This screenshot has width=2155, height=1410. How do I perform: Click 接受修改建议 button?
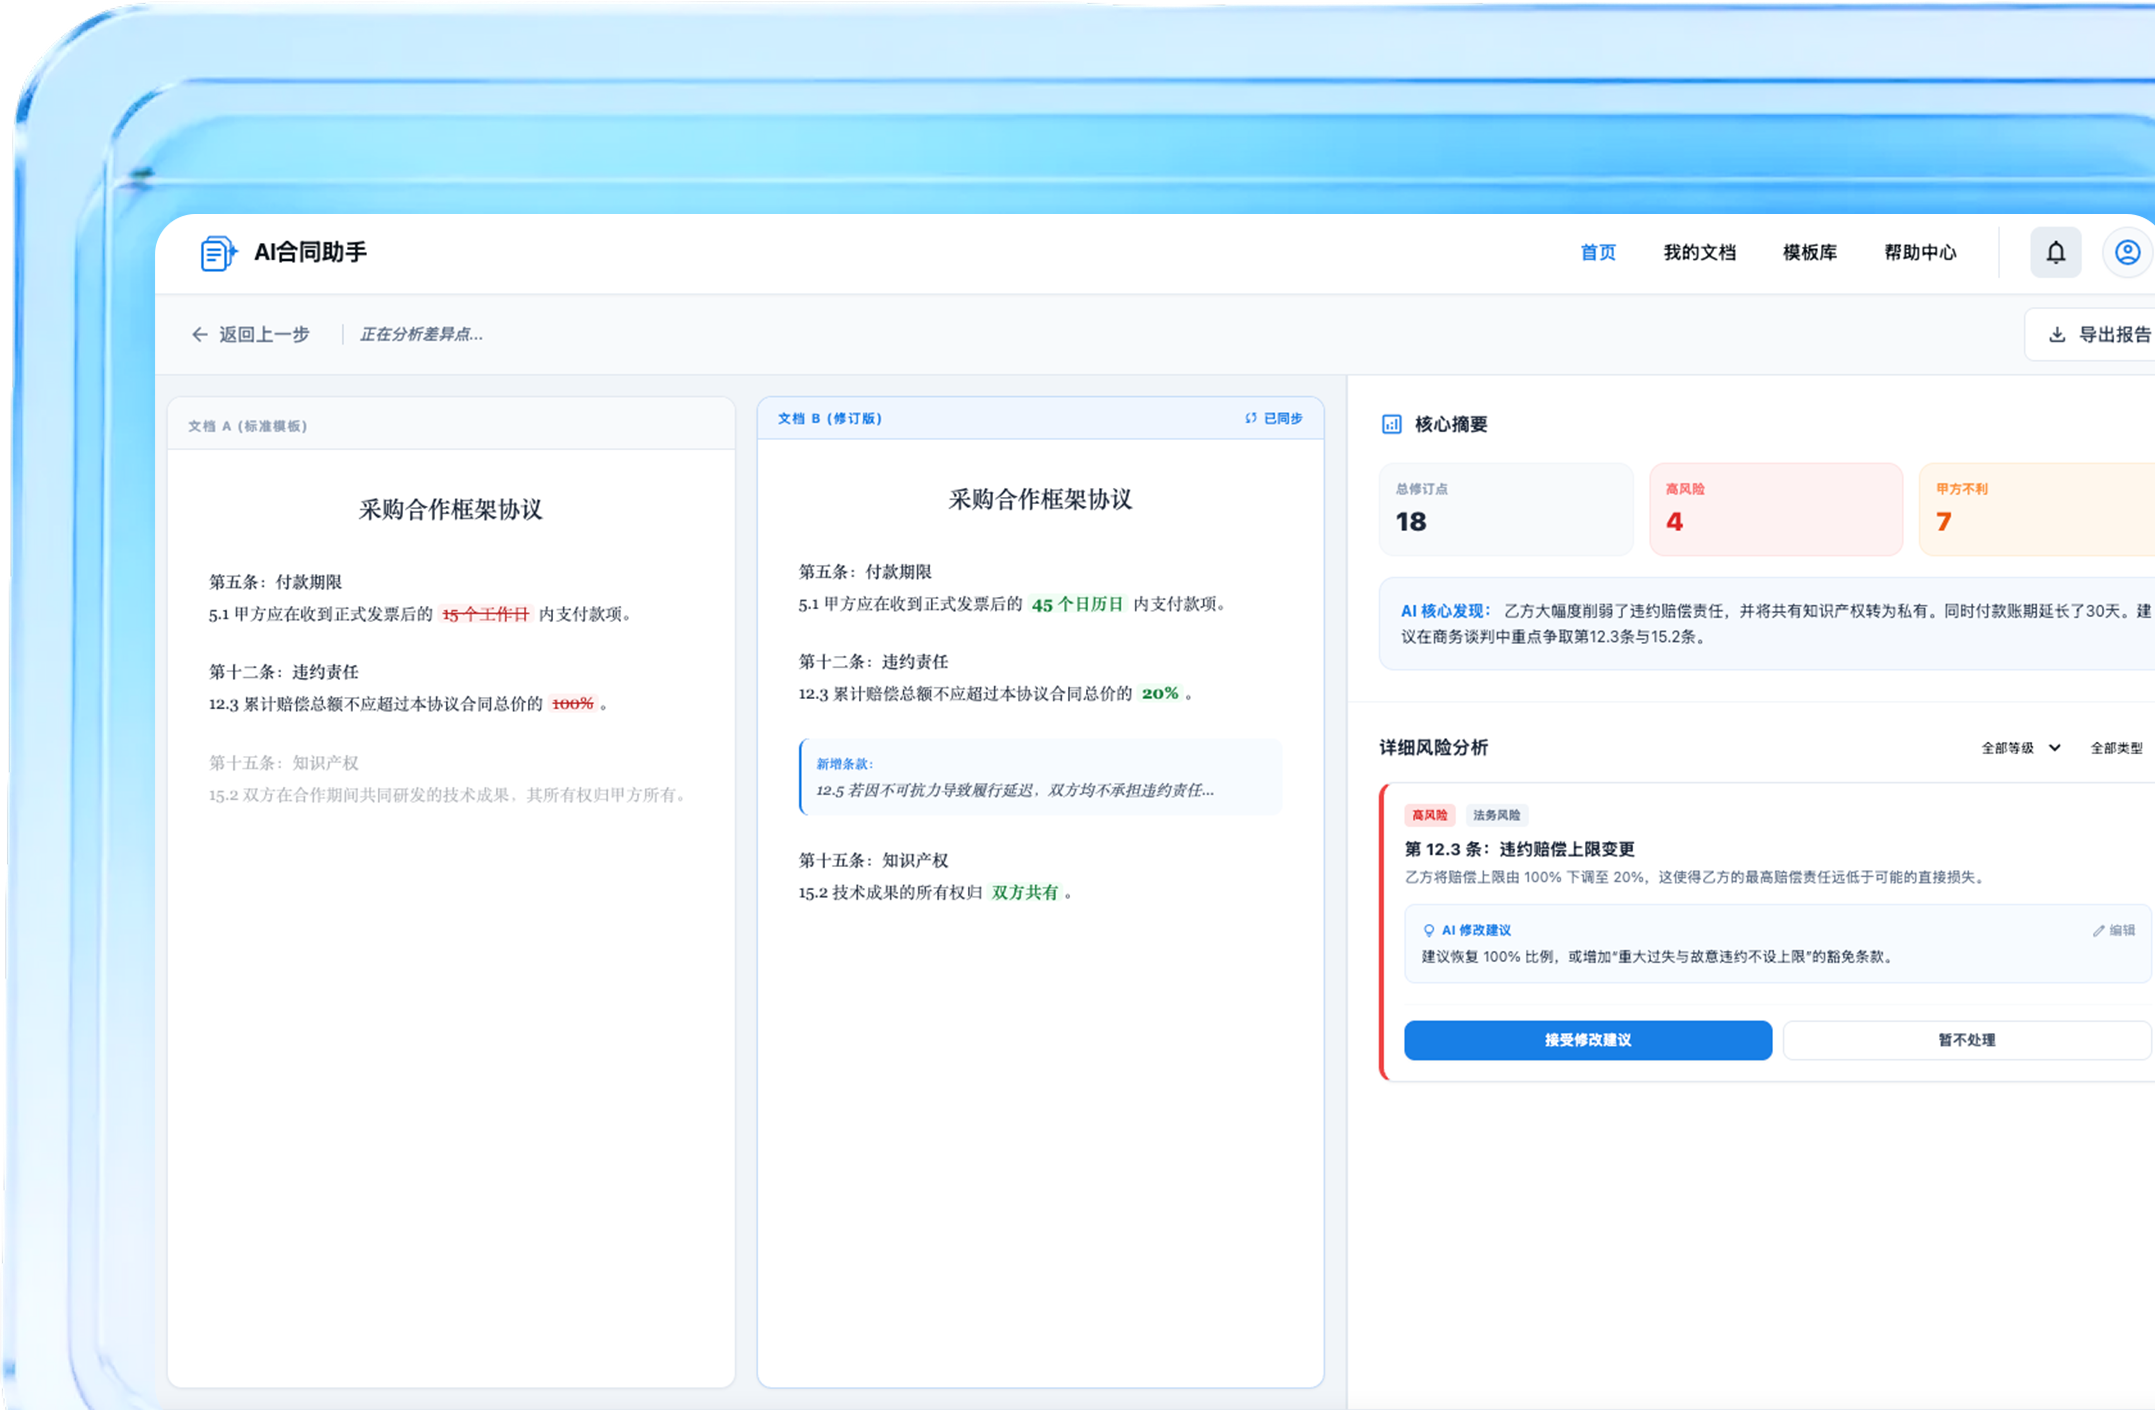click(x=1588, y=1040)
